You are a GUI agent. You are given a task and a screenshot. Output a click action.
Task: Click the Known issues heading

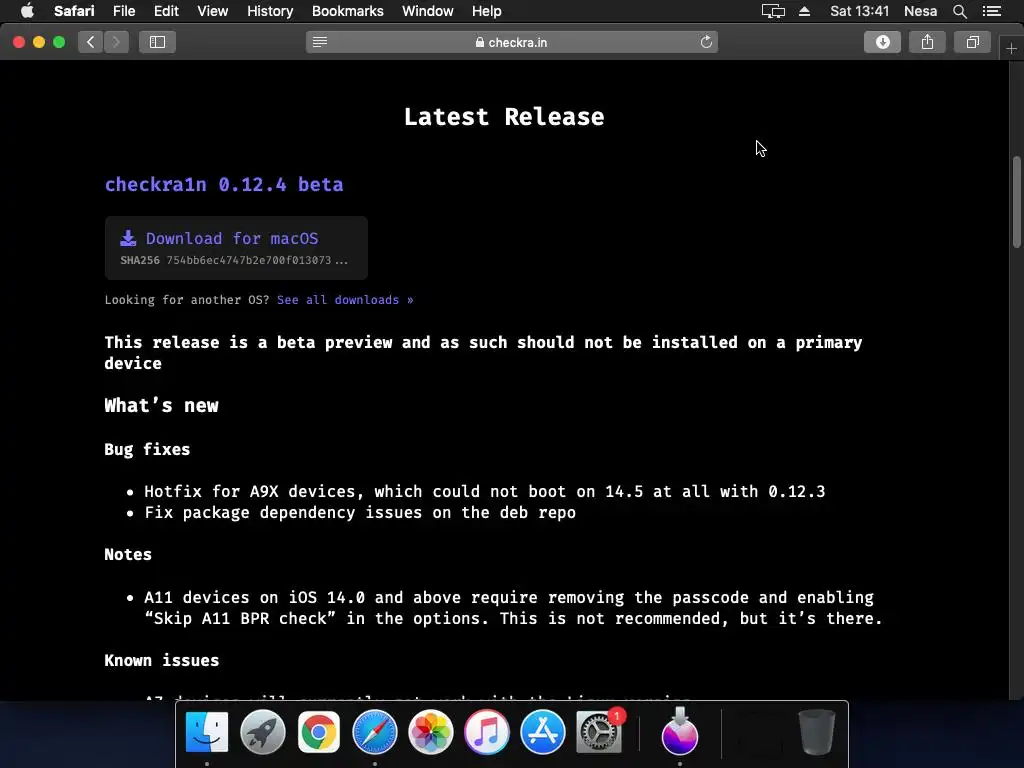coord(161,660)
